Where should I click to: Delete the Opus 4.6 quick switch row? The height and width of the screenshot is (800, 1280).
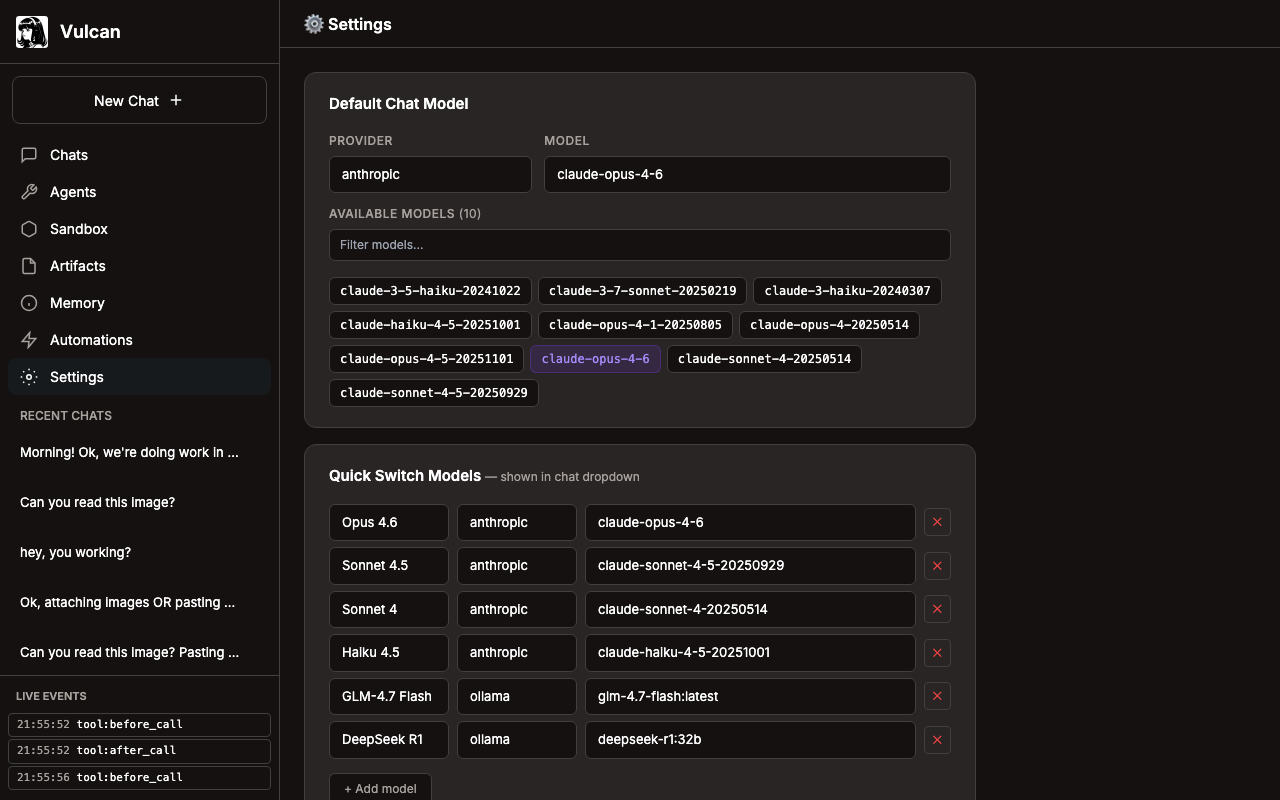[937, 522]
